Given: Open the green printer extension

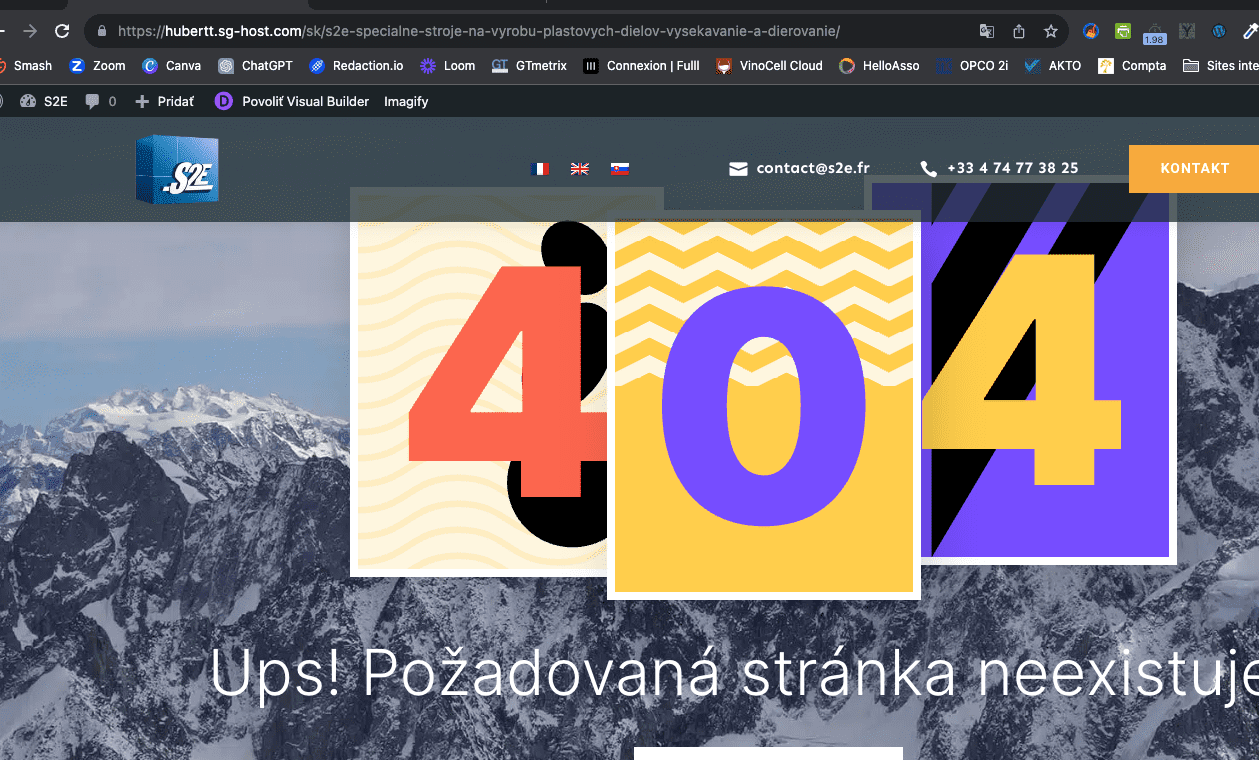Looking at the screenshot, I should pyautogui.click(x=1124, y=31).
